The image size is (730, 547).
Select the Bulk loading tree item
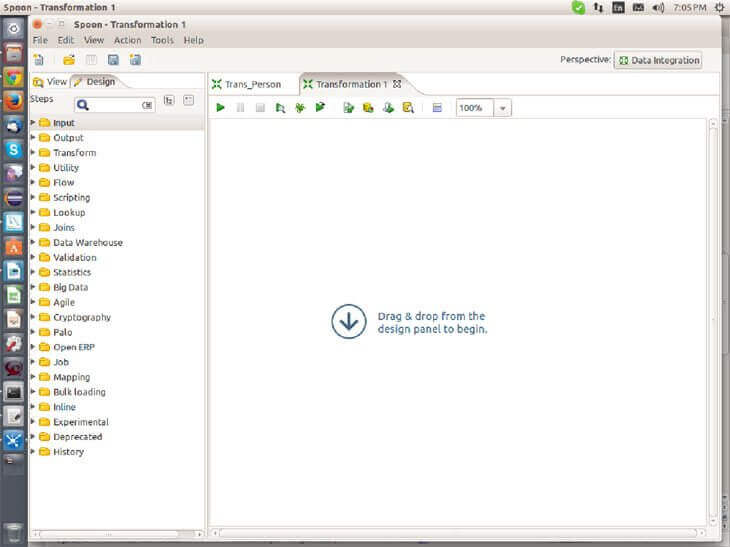pos(79,392)
